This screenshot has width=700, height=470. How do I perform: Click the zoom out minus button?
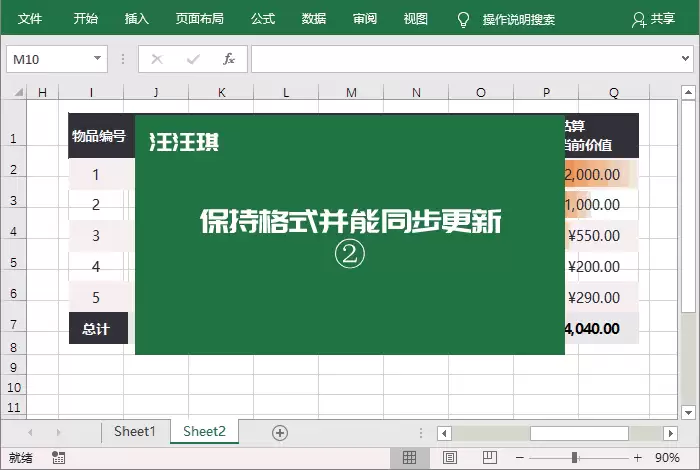pyautogui.click(x=520, y=458)
